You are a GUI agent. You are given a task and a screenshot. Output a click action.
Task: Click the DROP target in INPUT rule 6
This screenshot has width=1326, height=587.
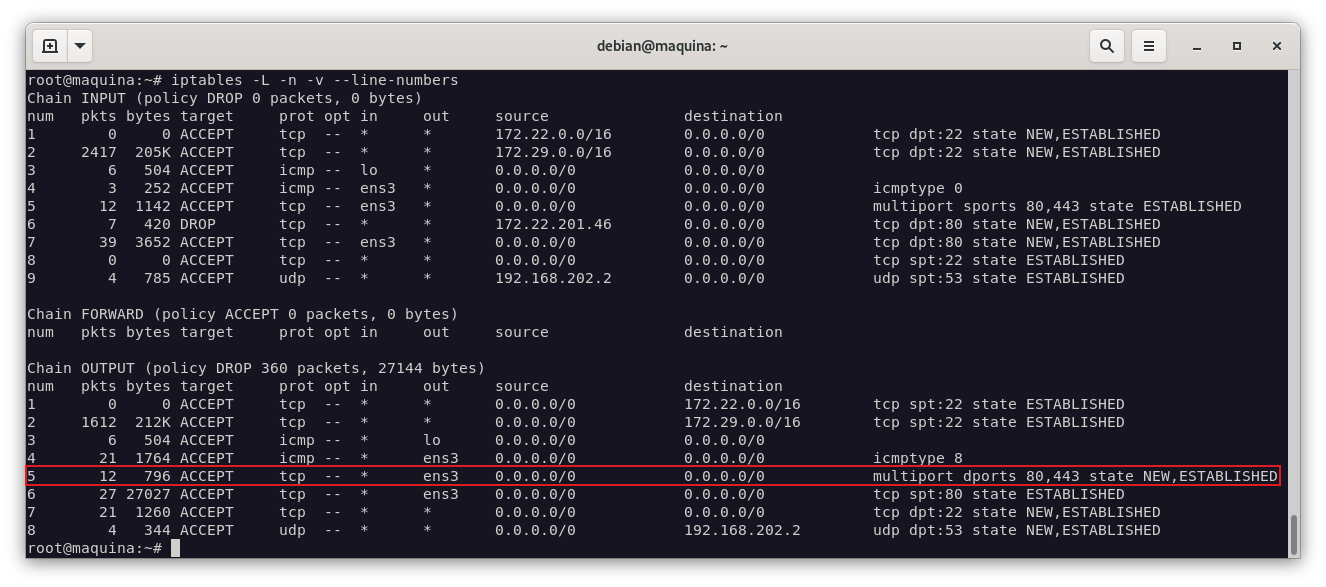197,224
